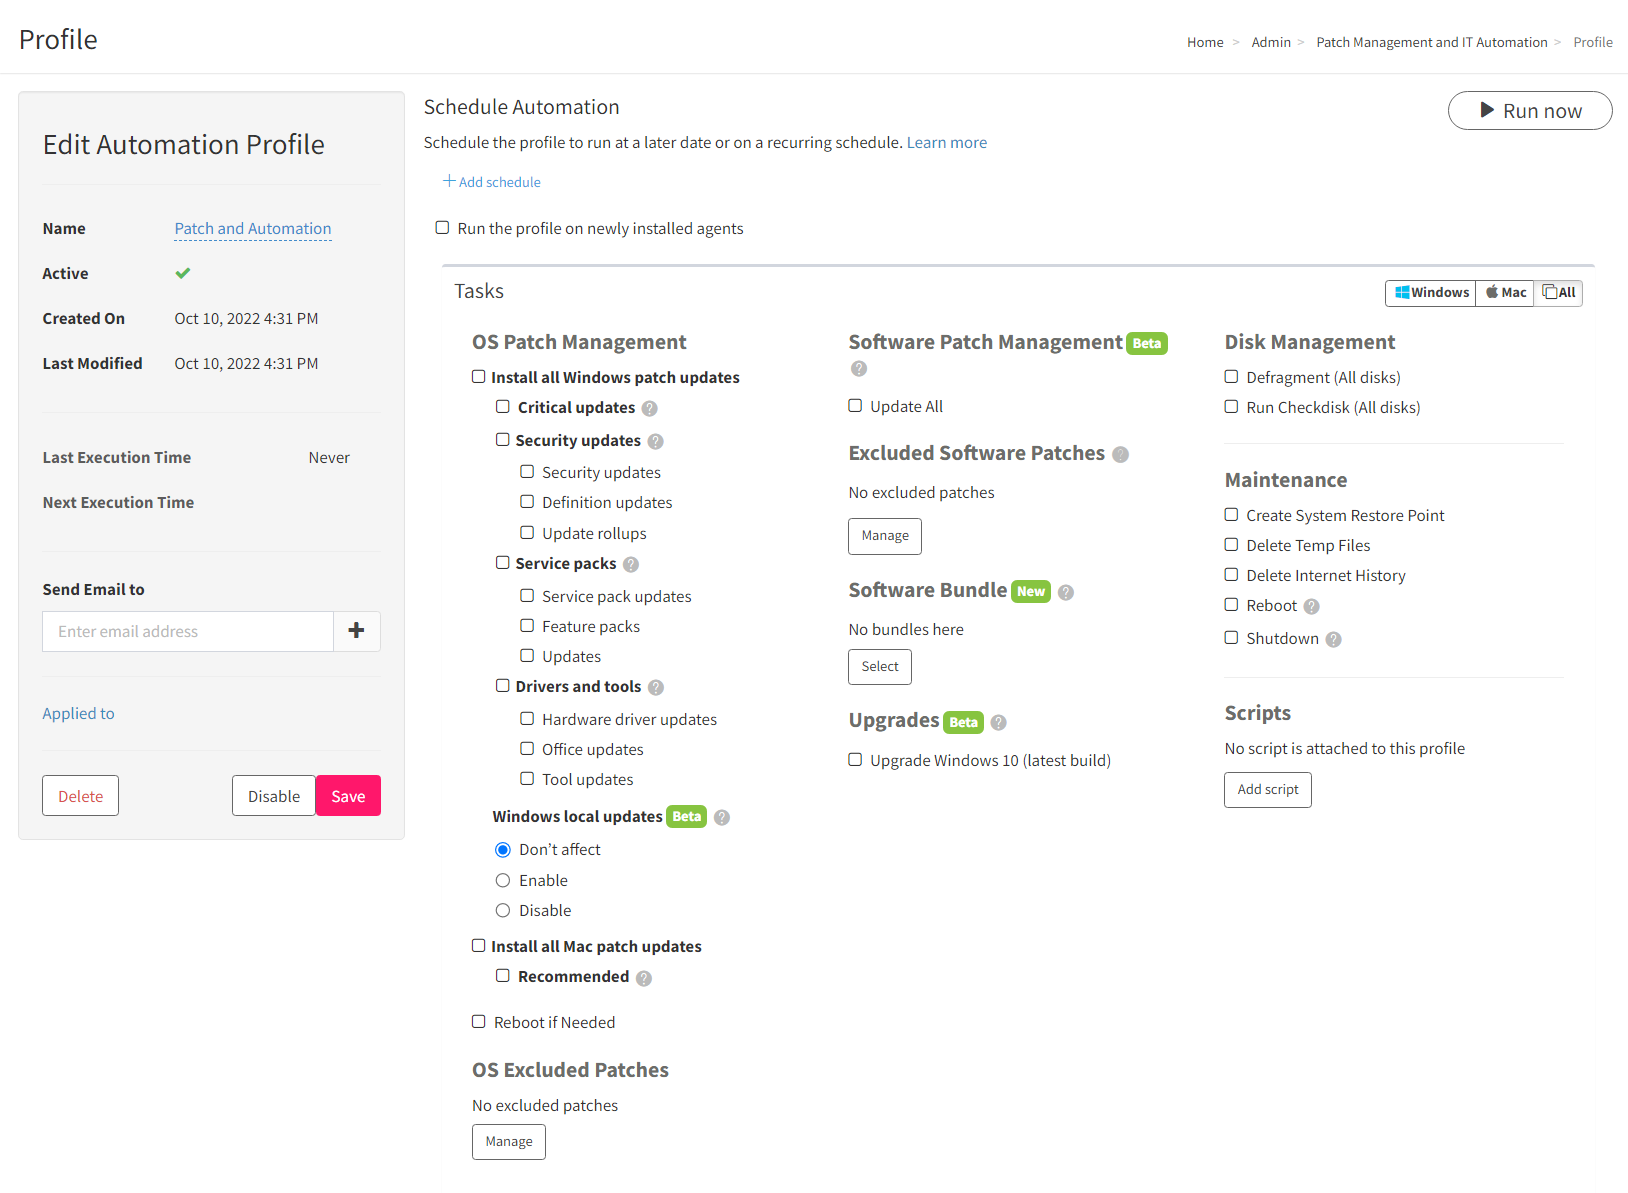The image size is (1628, 1193).
Task: Enable Delete Temp Files
Action: (1231, 545)
